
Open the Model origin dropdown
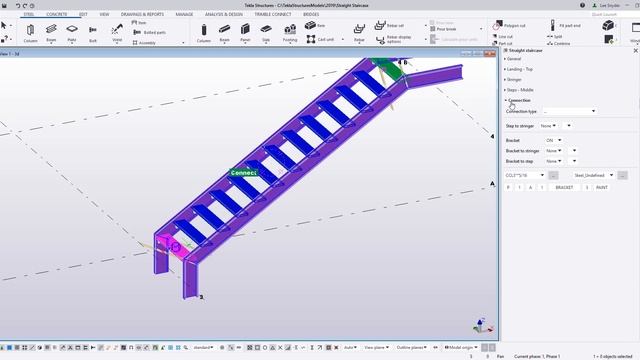(461, 347)
